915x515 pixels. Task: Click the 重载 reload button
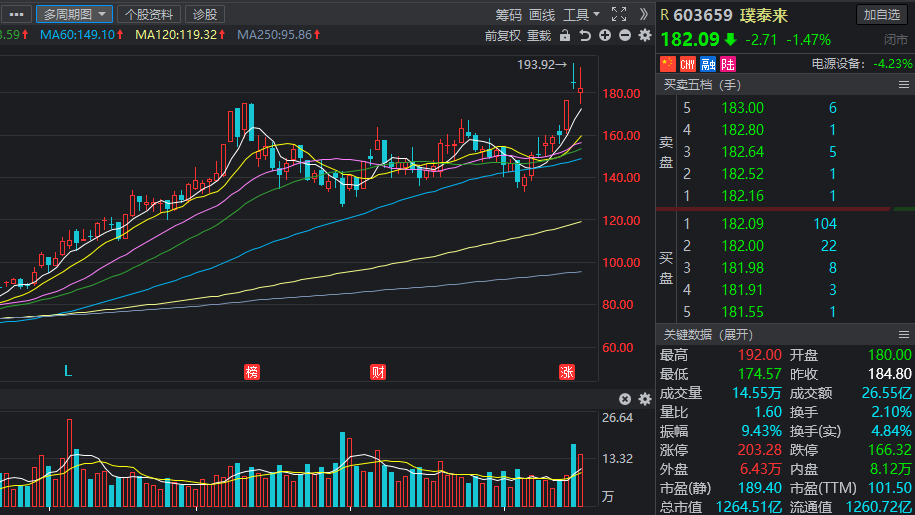pos(539,36)
